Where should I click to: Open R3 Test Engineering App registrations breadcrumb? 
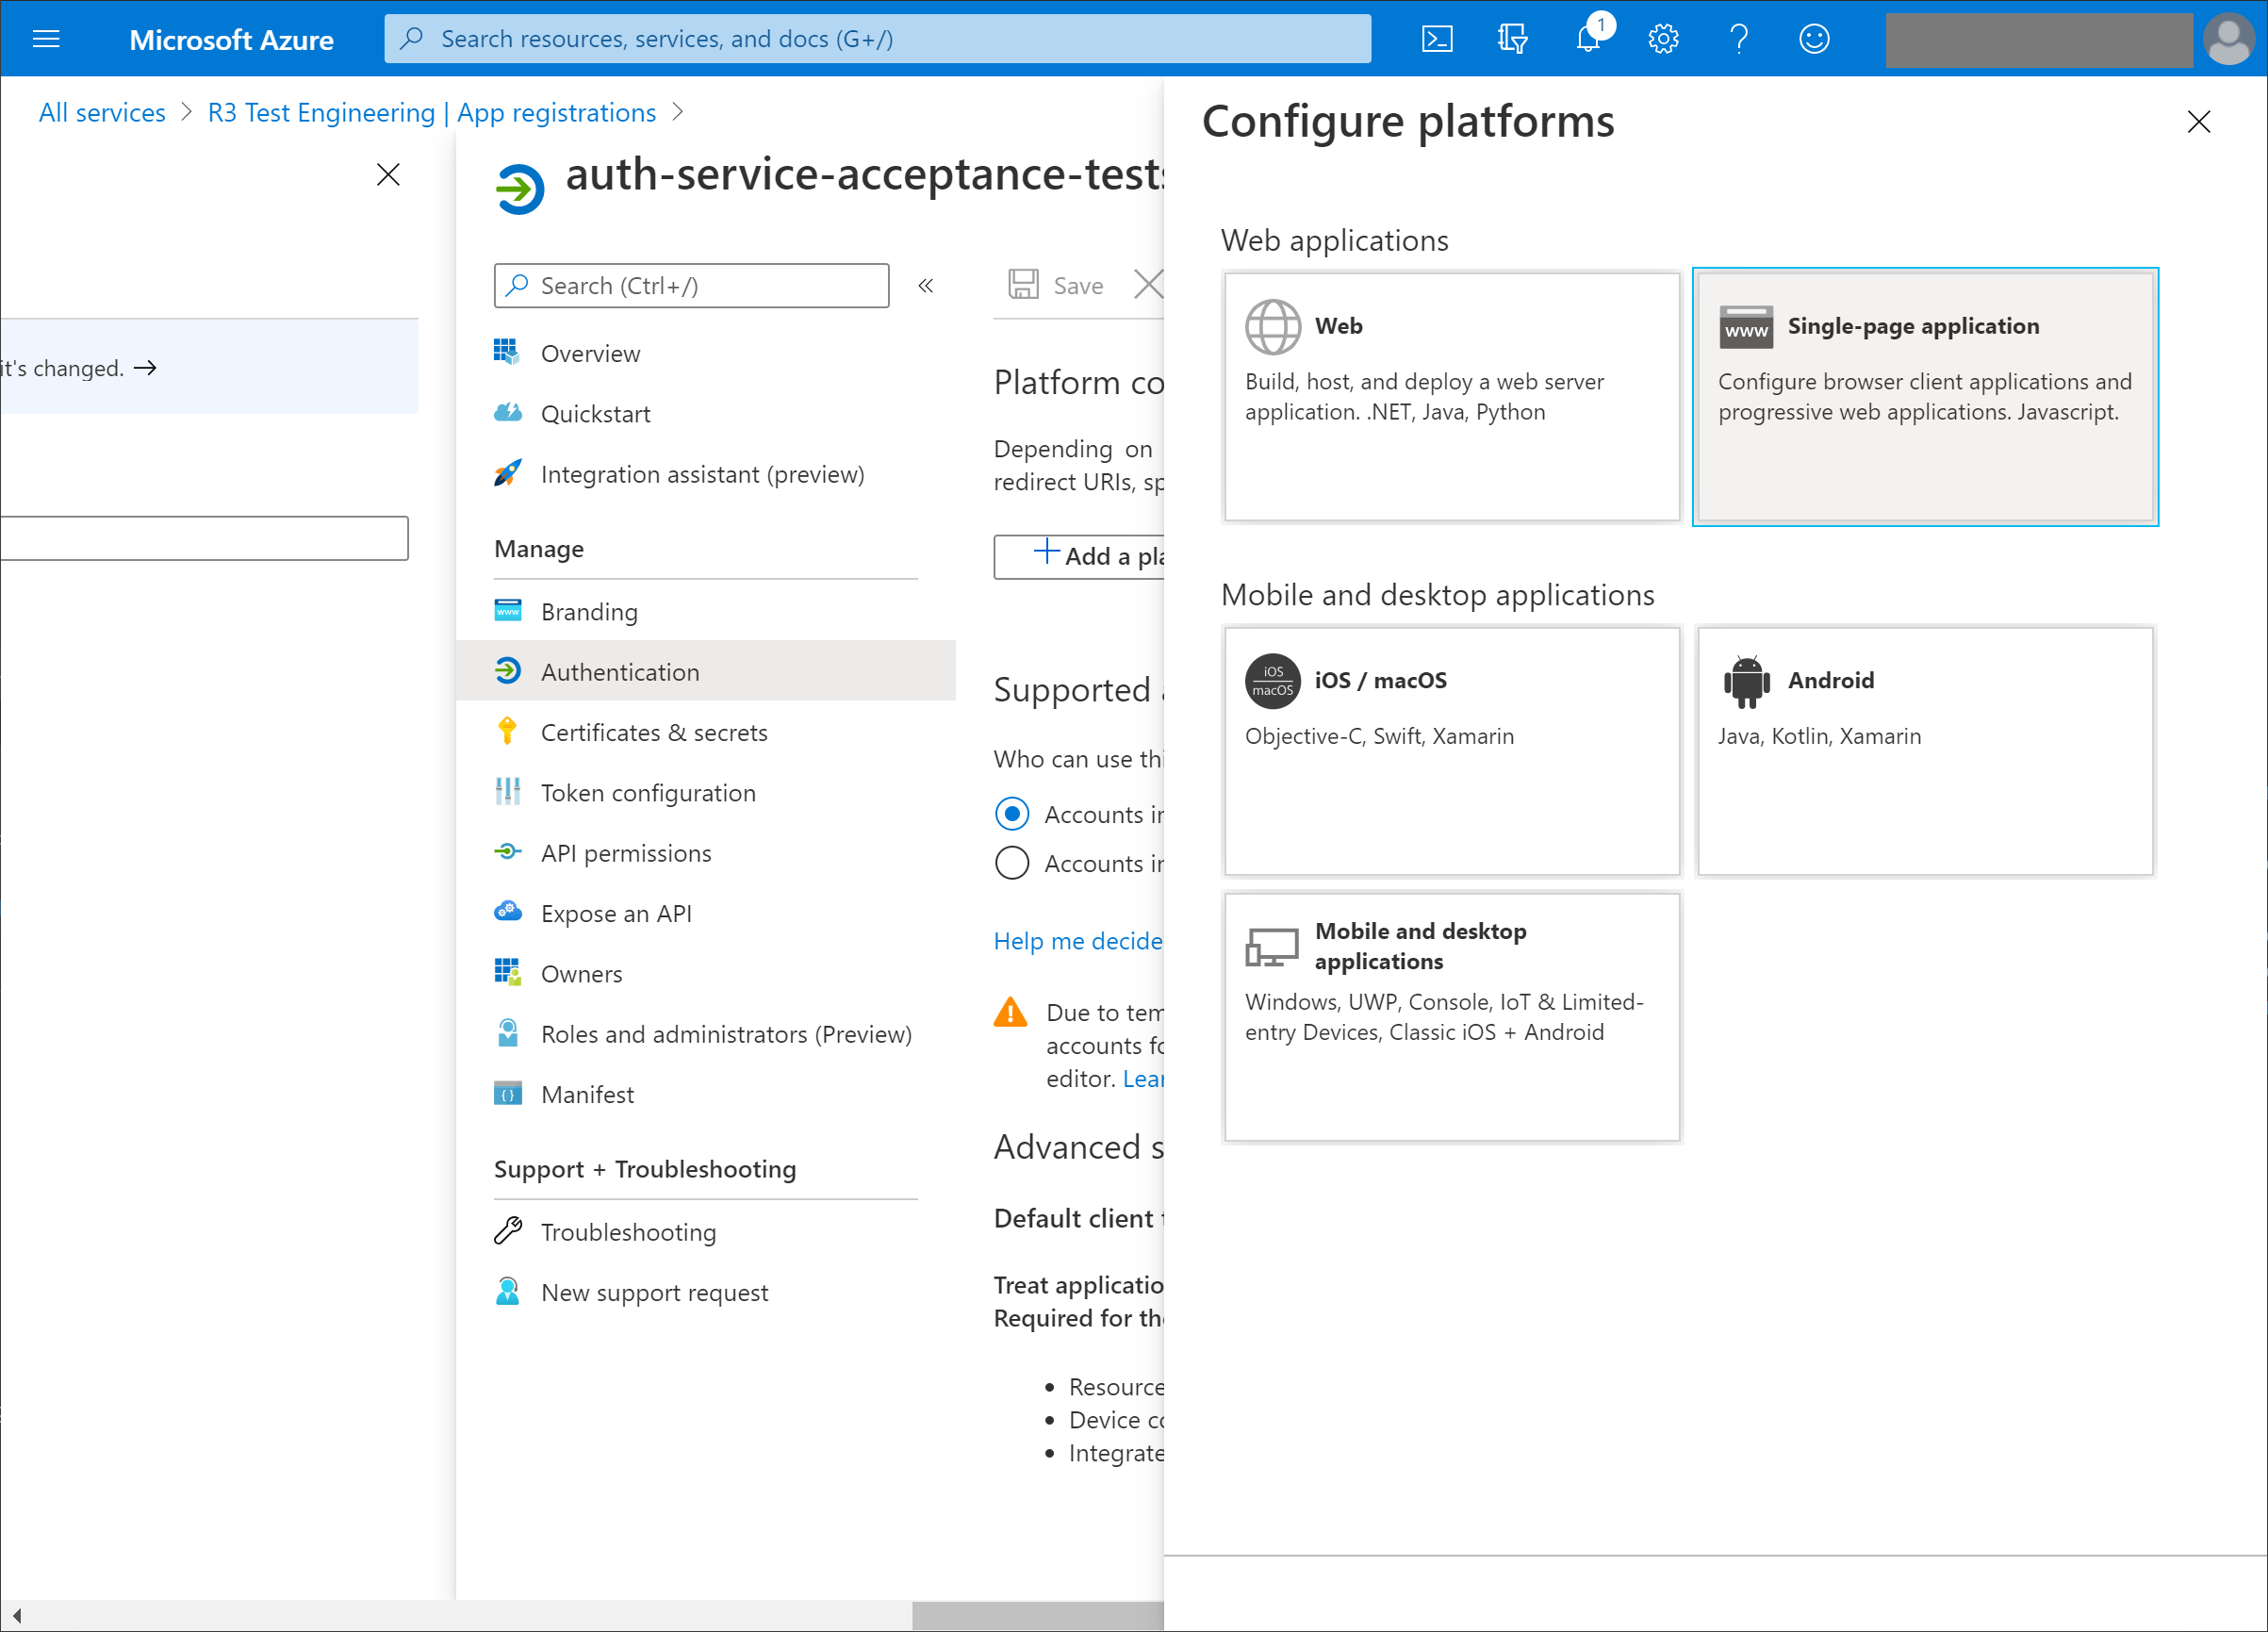(x=432, y=112)
